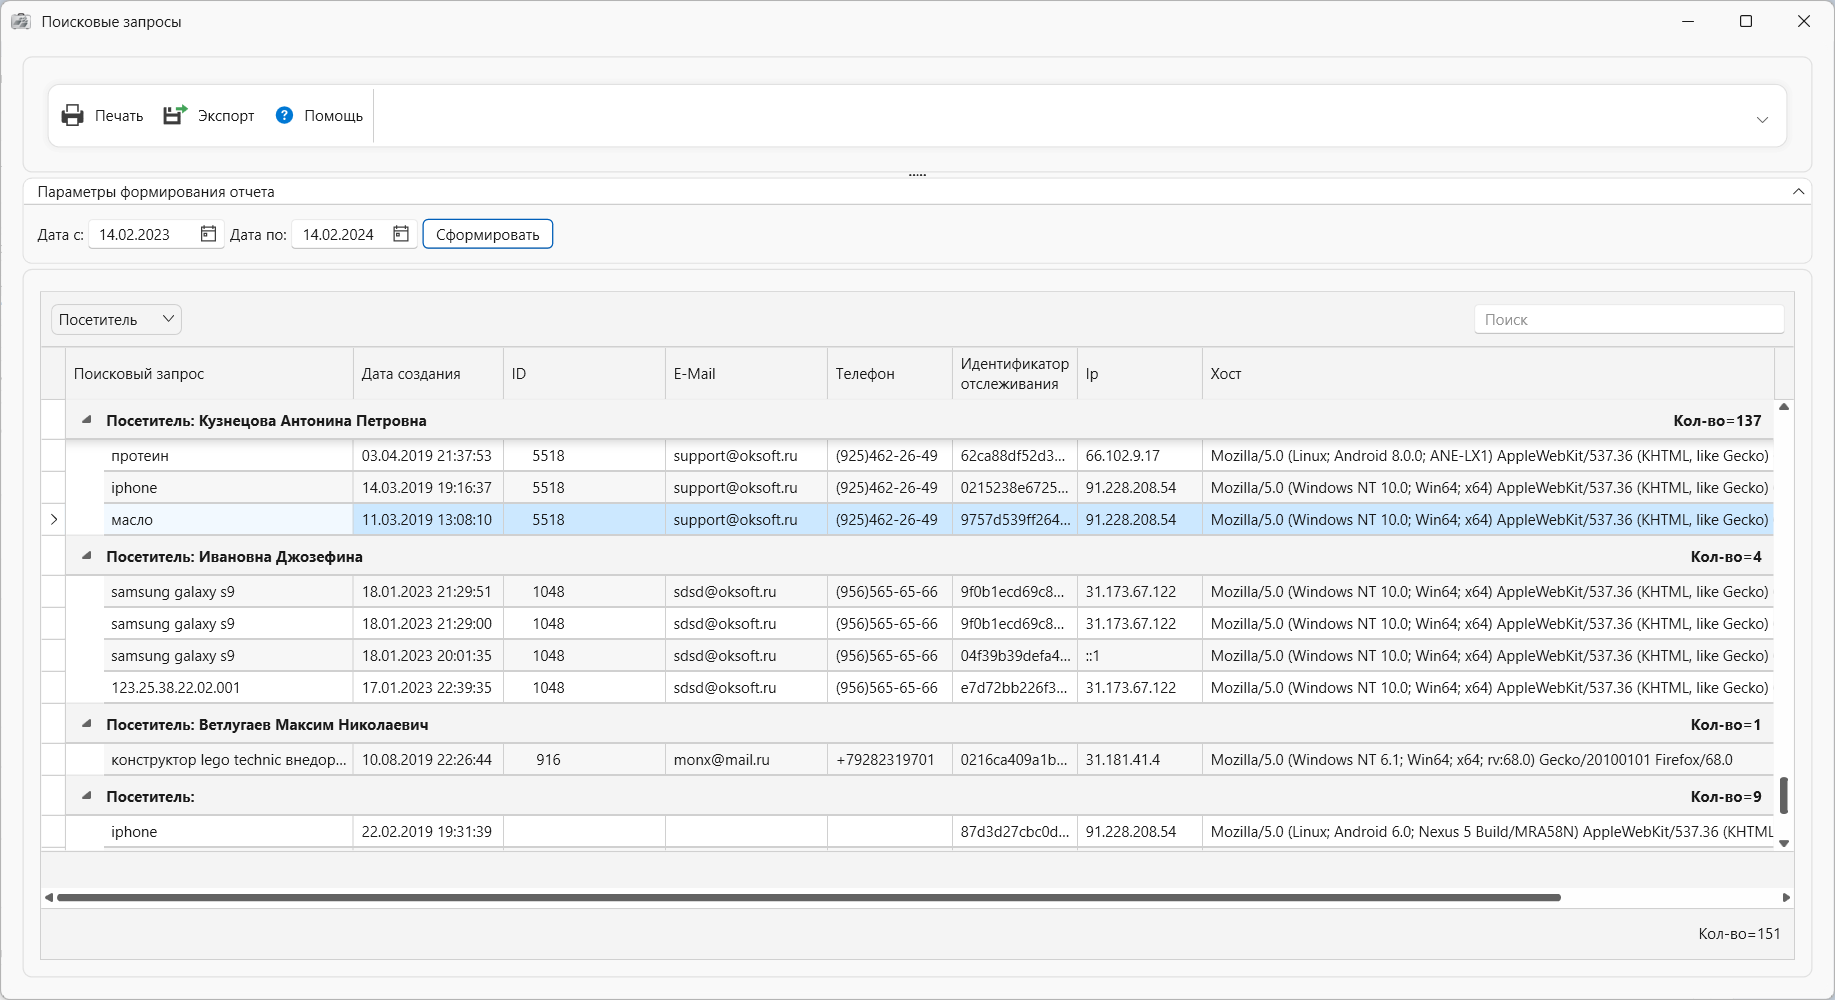Image resolution: width=1835 pixels, height=1000 pixels.
Task: Click the horizontal scrollbar thumb
Action: [x=809, y=898]
